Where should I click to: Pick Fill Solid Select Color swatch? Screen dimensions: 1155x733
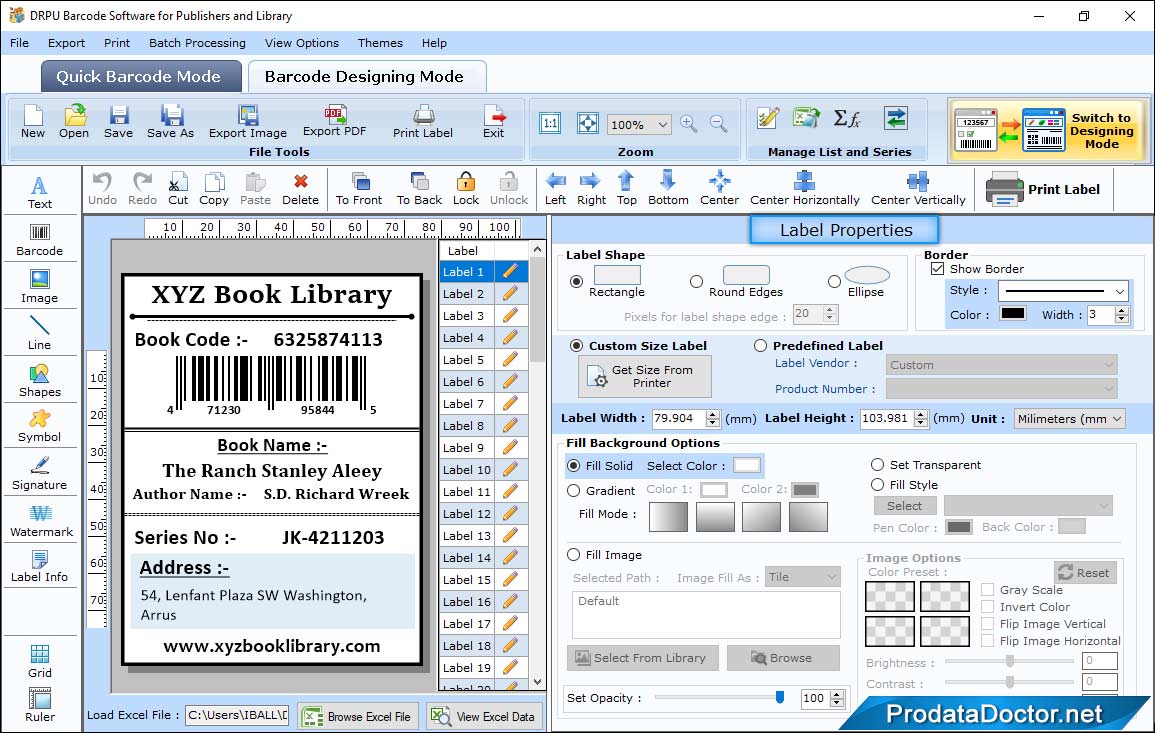(747, 465)
